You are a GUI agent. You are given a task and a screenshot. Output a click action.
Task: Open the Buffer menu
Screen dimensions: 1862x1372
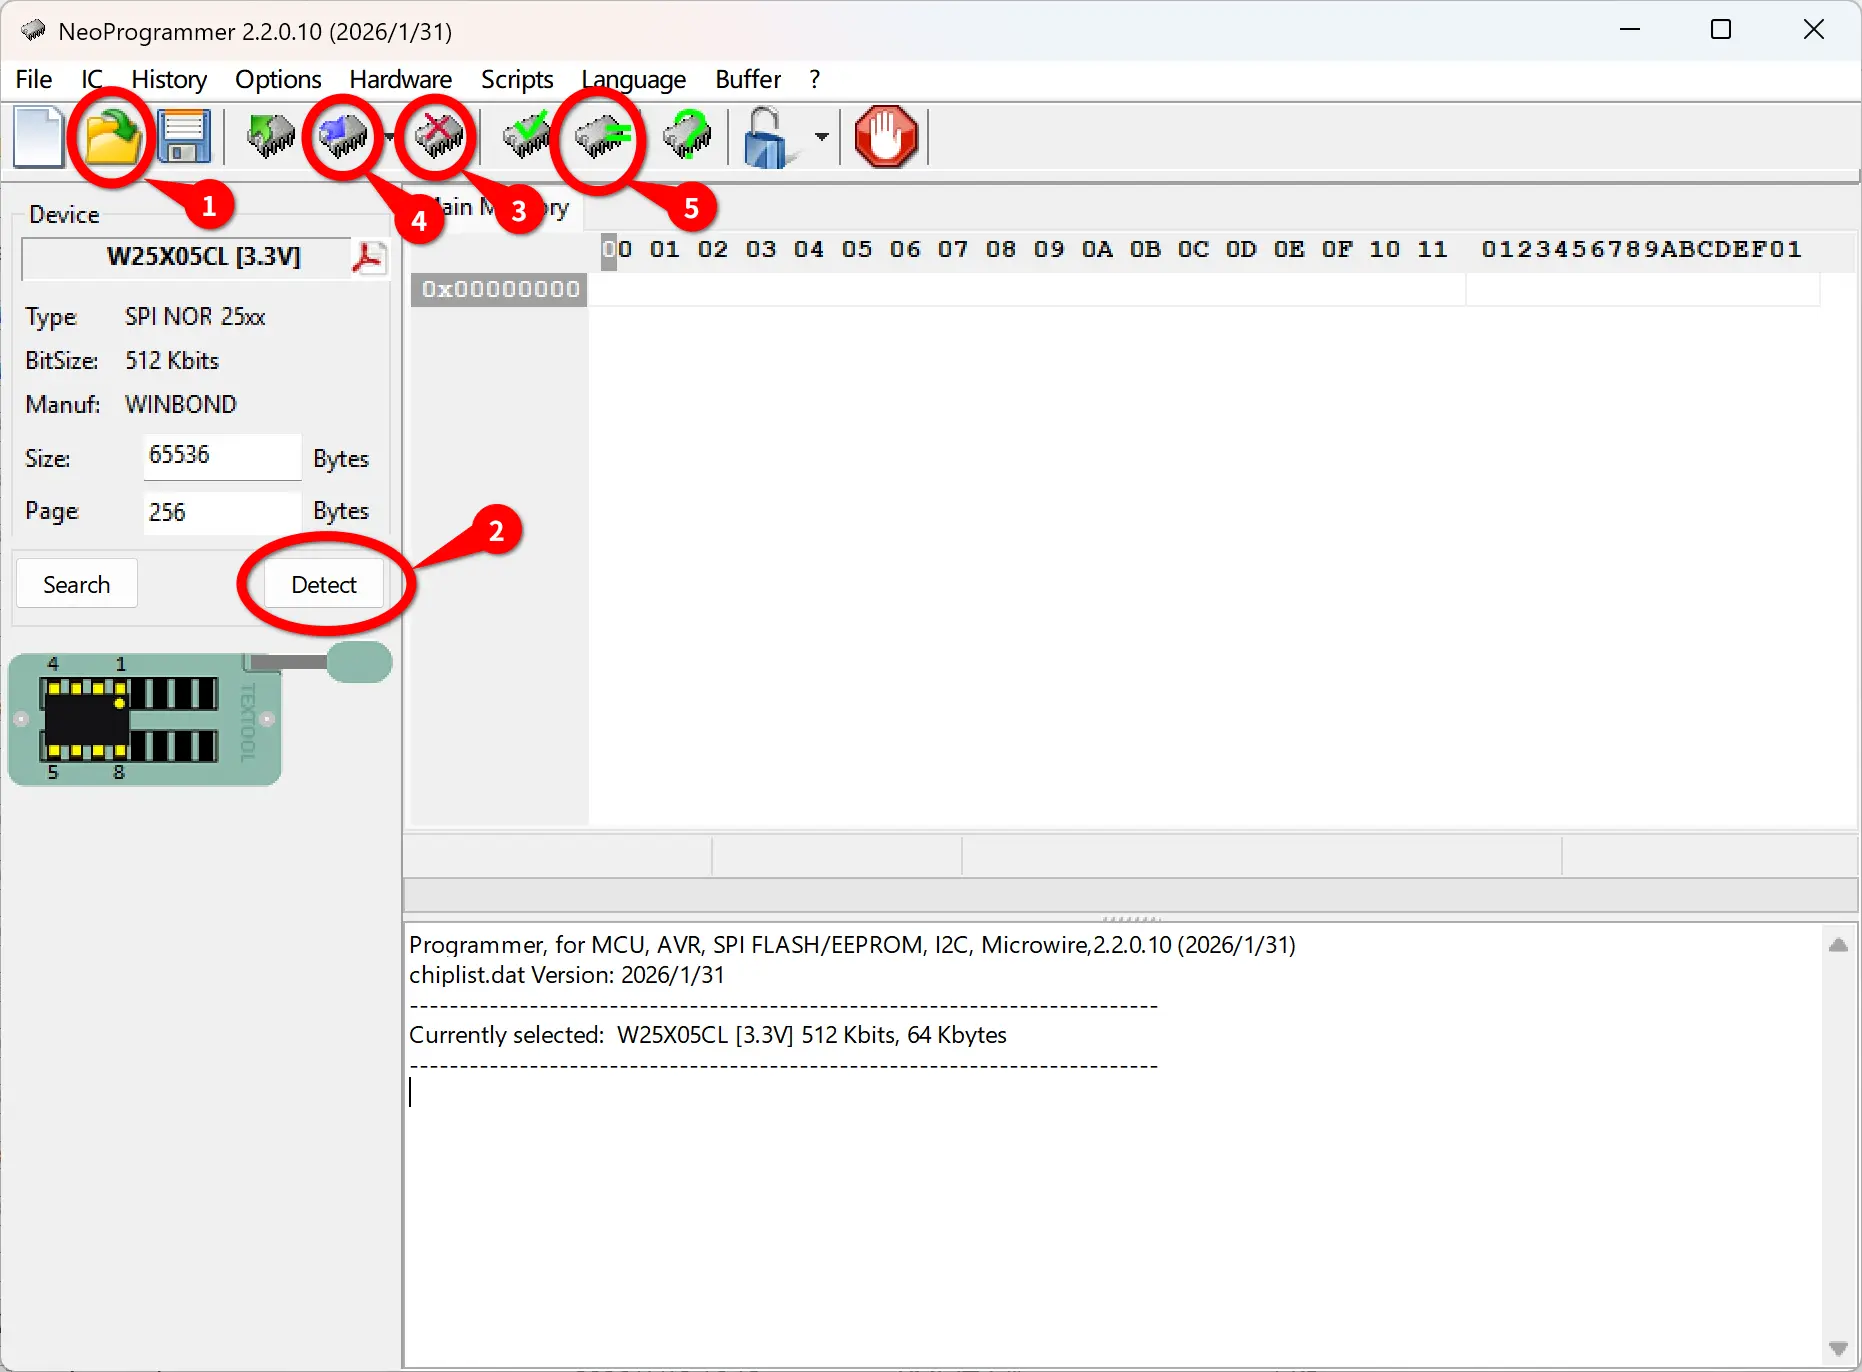(x=748, y=79)
